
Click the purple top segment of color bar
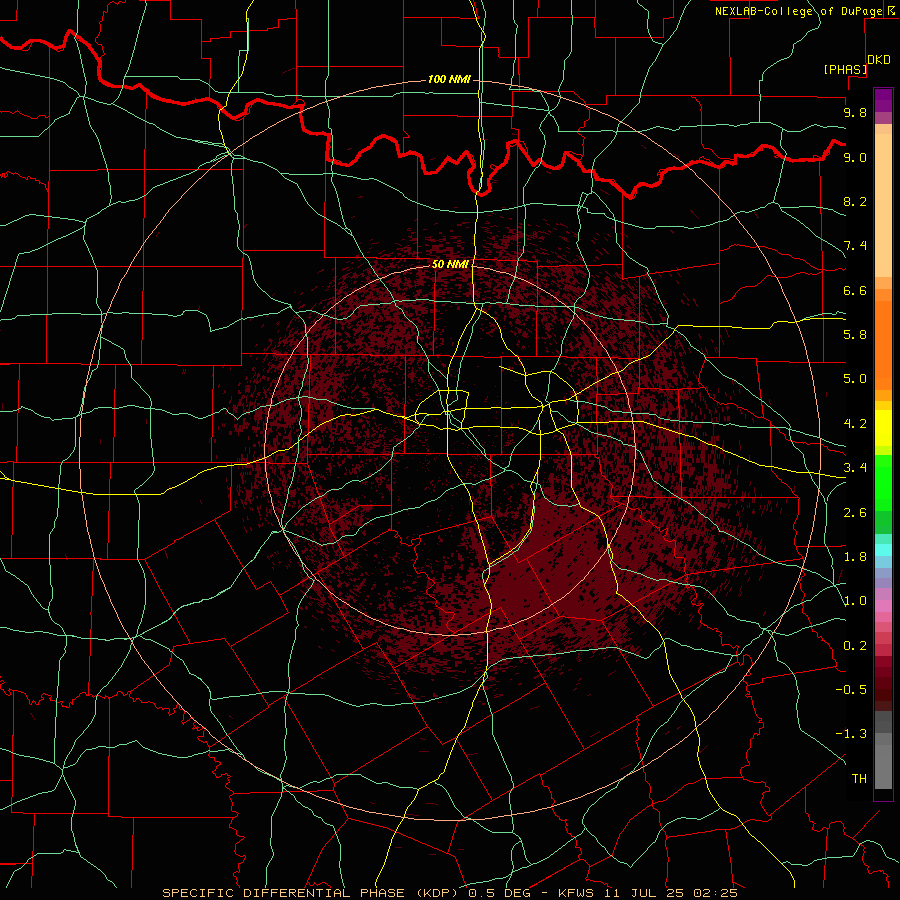point(883,101)
